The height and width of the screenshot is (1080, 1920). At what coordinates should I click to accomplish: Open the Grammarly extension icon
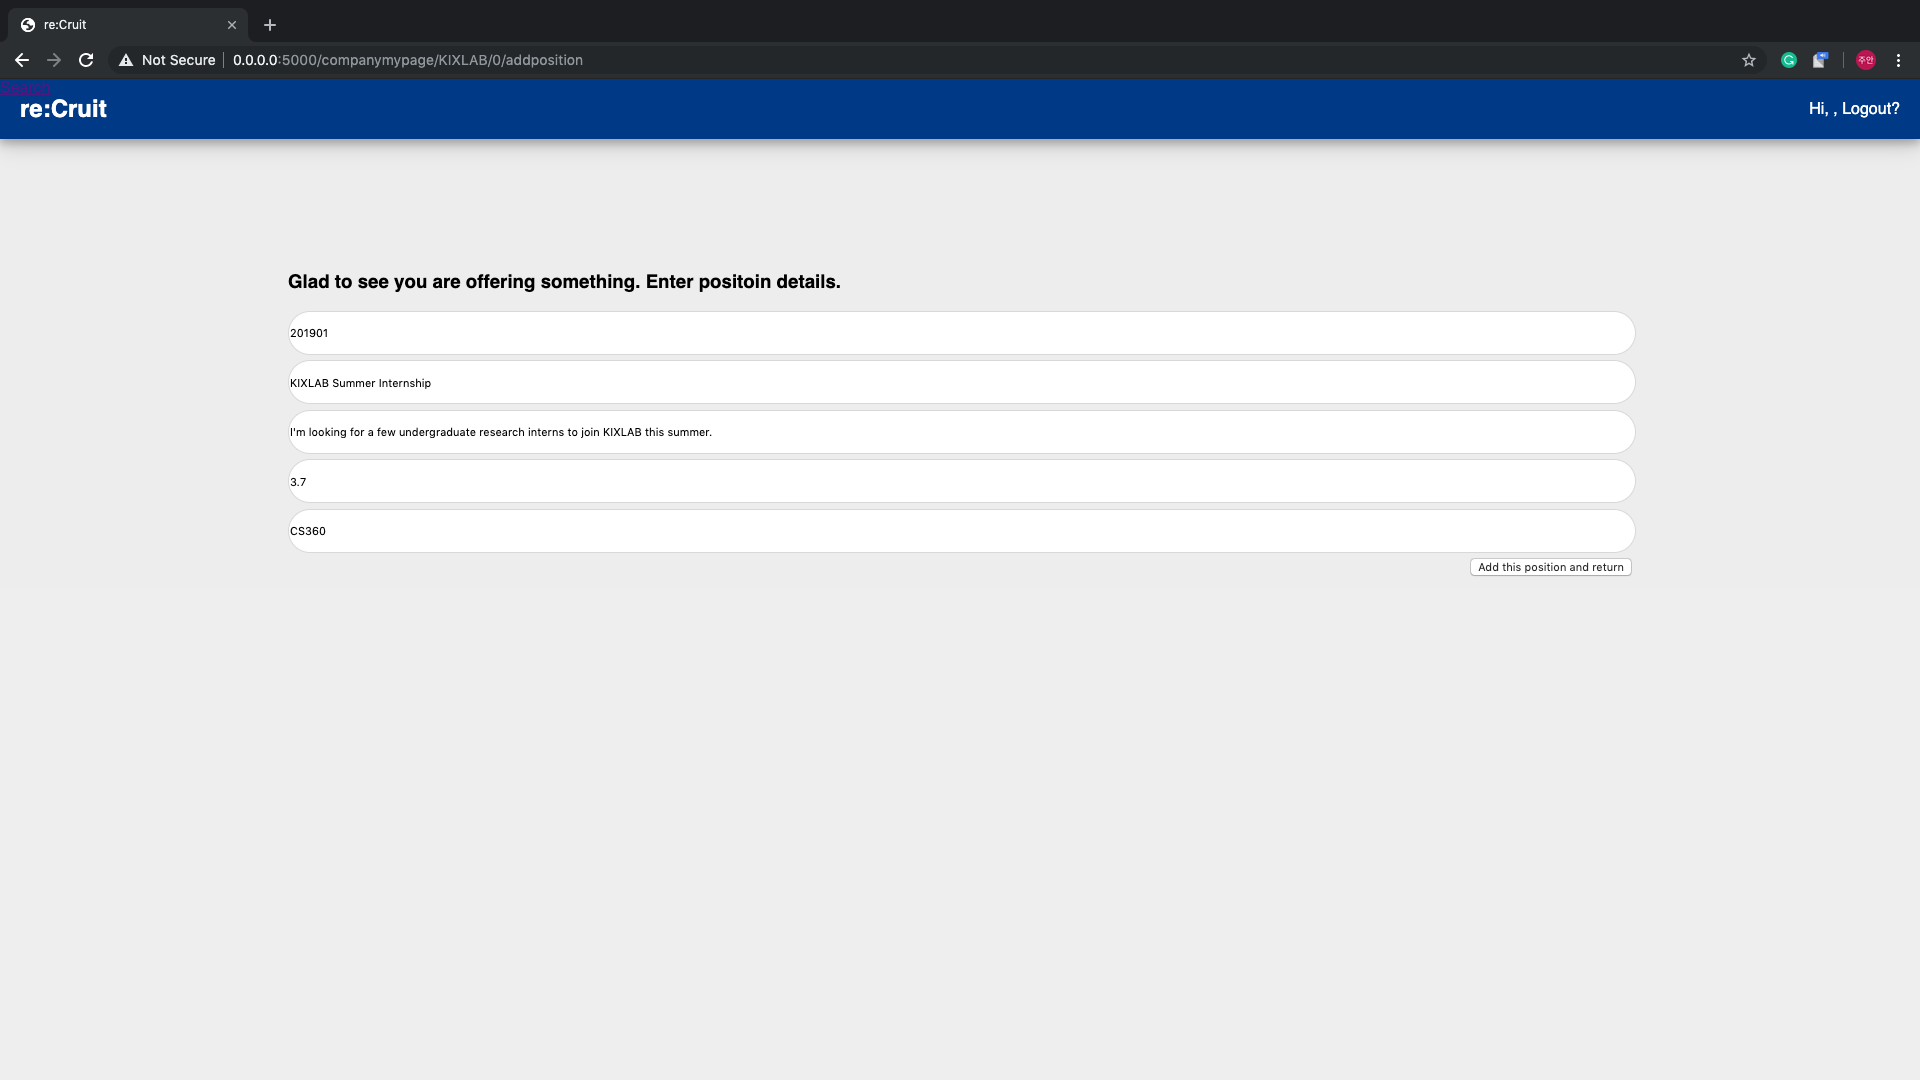[x=1789, y=60]
